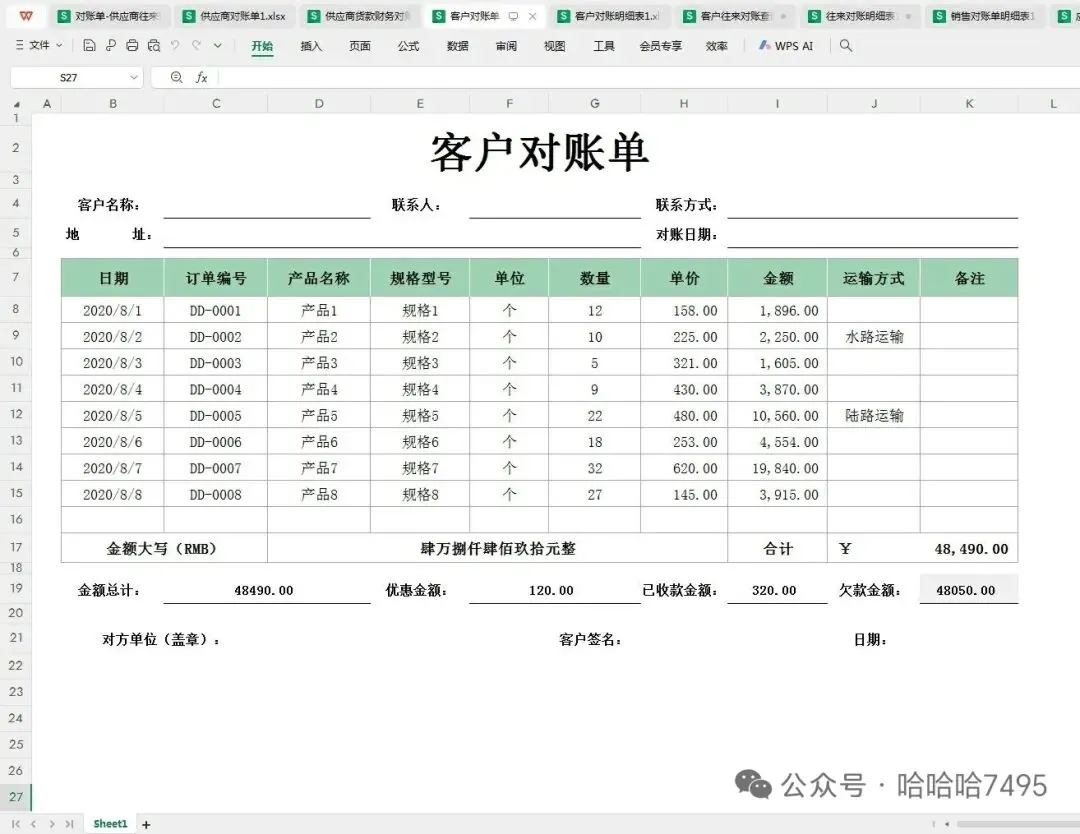Switch to 往来对账明细表 document tab
Viewport: 1080px width, 834px height.
pos(859,16)
